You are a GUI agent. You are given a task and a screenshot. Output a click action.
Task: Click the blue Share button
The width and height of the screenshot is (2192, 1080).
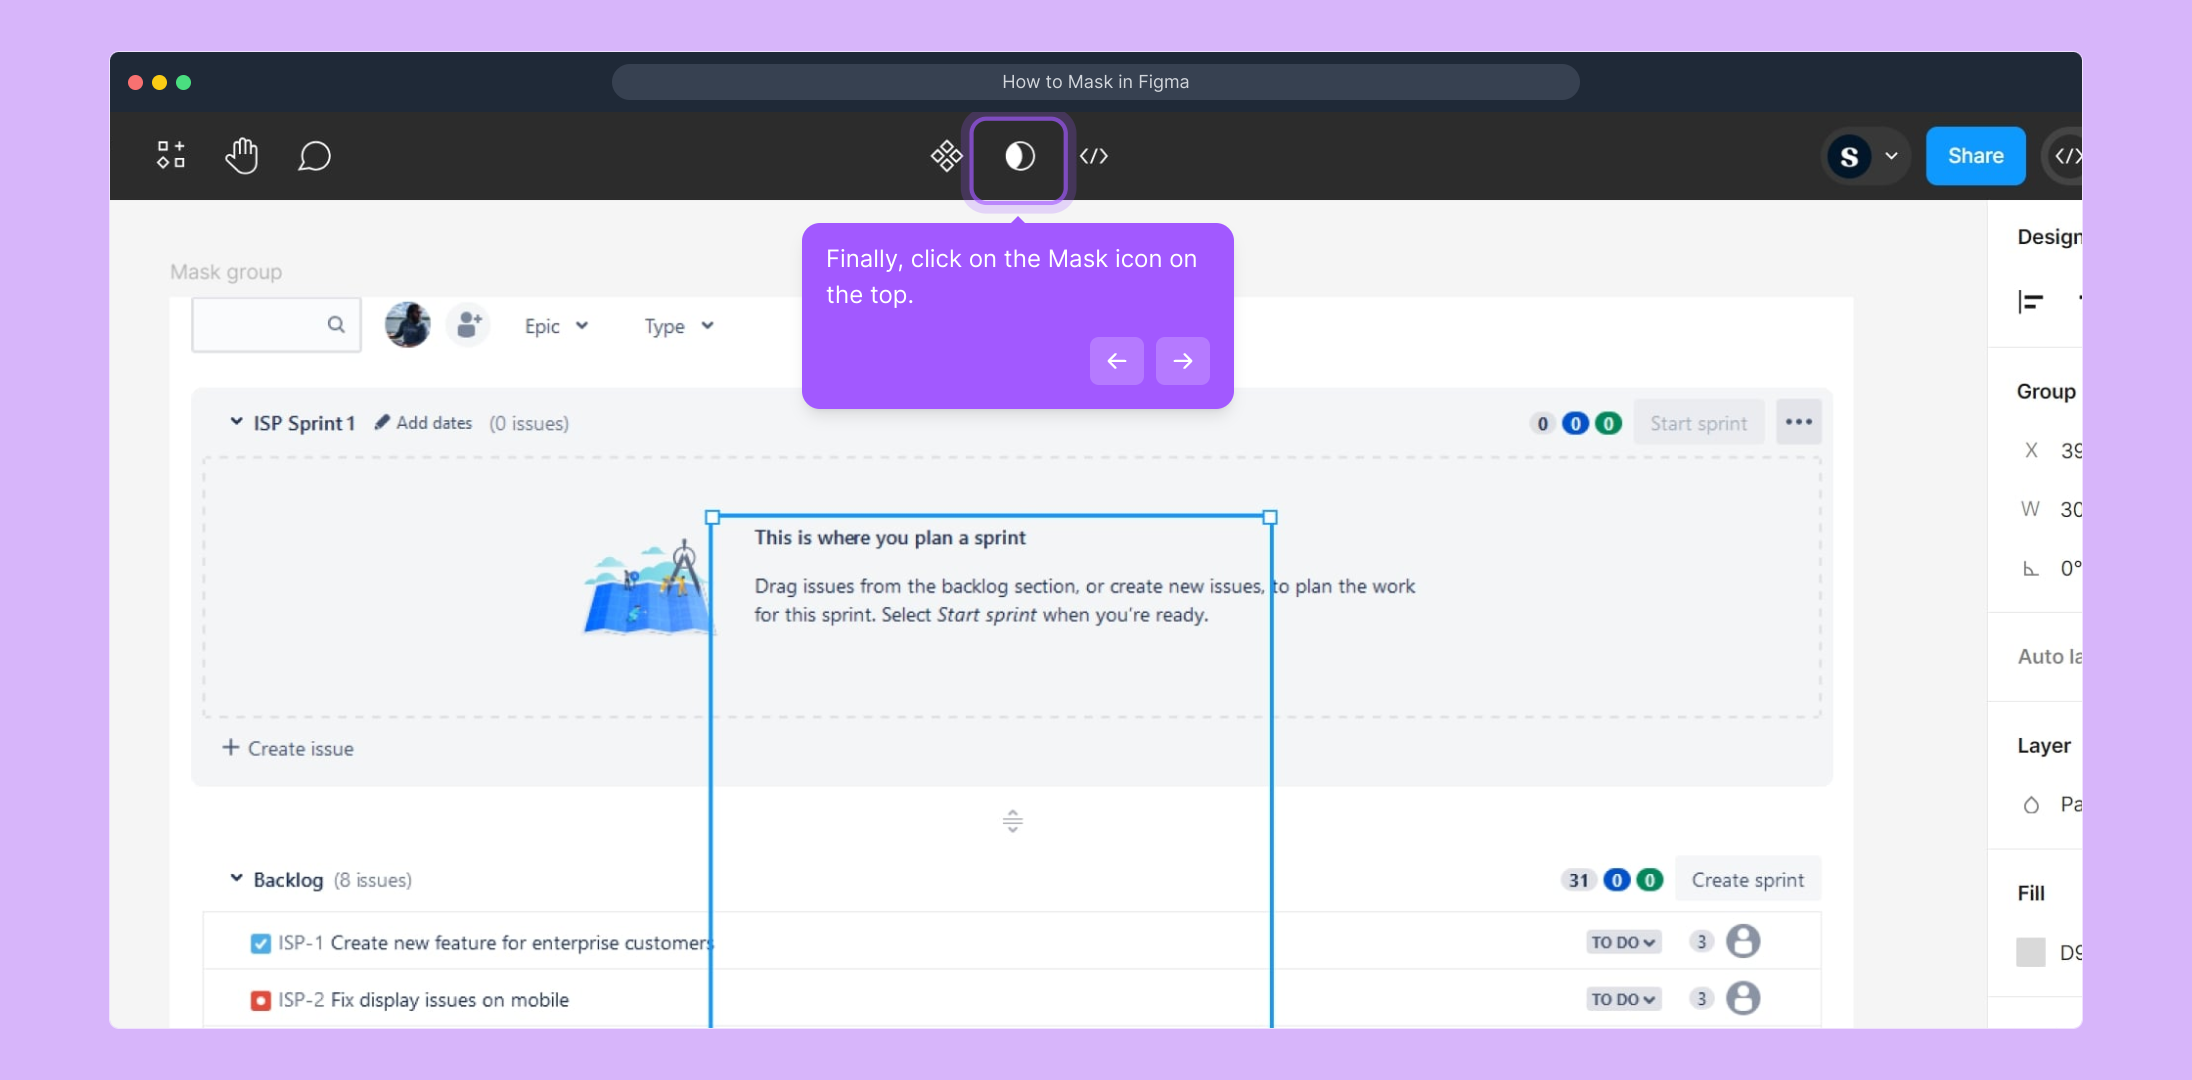[x=1975, y=156]
